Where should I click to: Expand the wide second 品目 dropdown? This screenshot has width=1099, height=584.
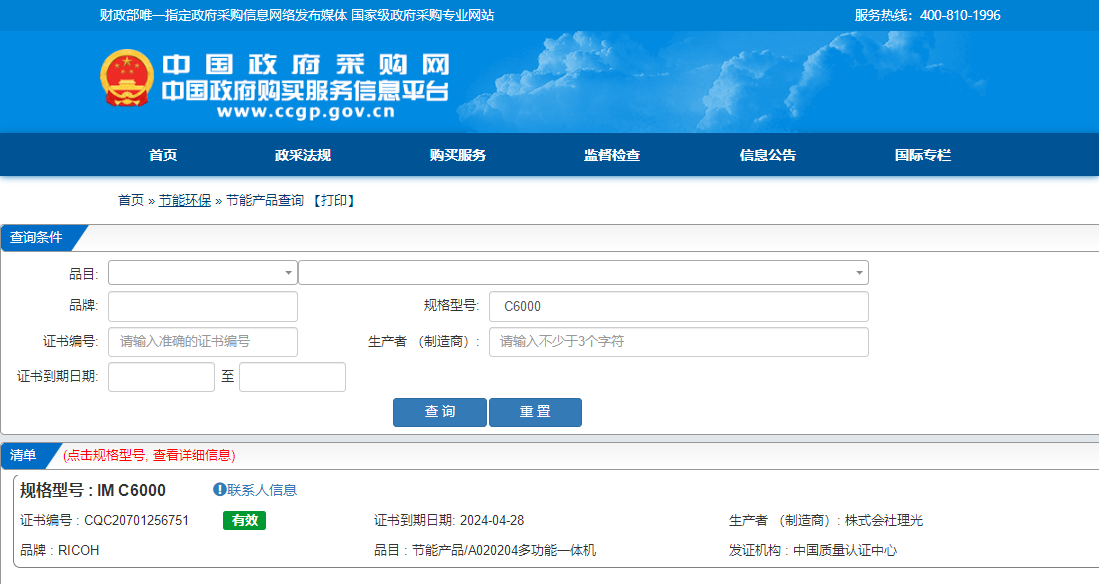click(583, 272)
